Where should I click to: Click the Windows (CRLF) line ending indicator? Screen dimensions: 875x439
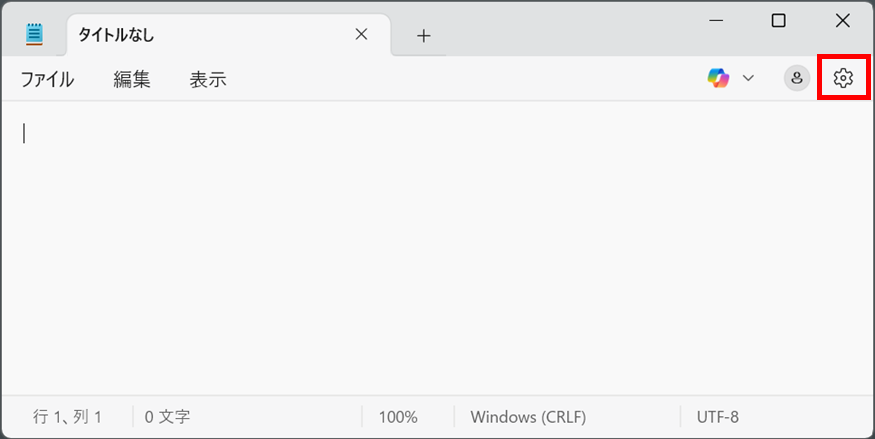[528, 417]
